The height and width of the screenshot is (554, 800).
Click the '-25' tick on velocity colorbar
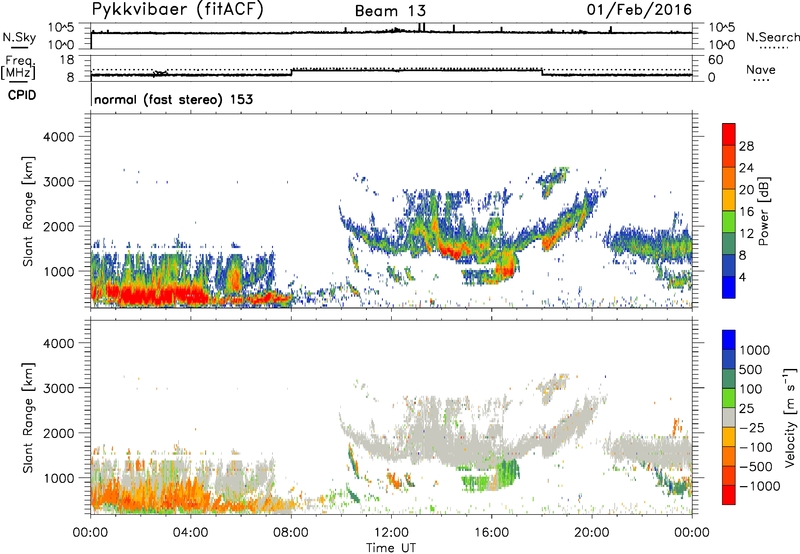752,427
